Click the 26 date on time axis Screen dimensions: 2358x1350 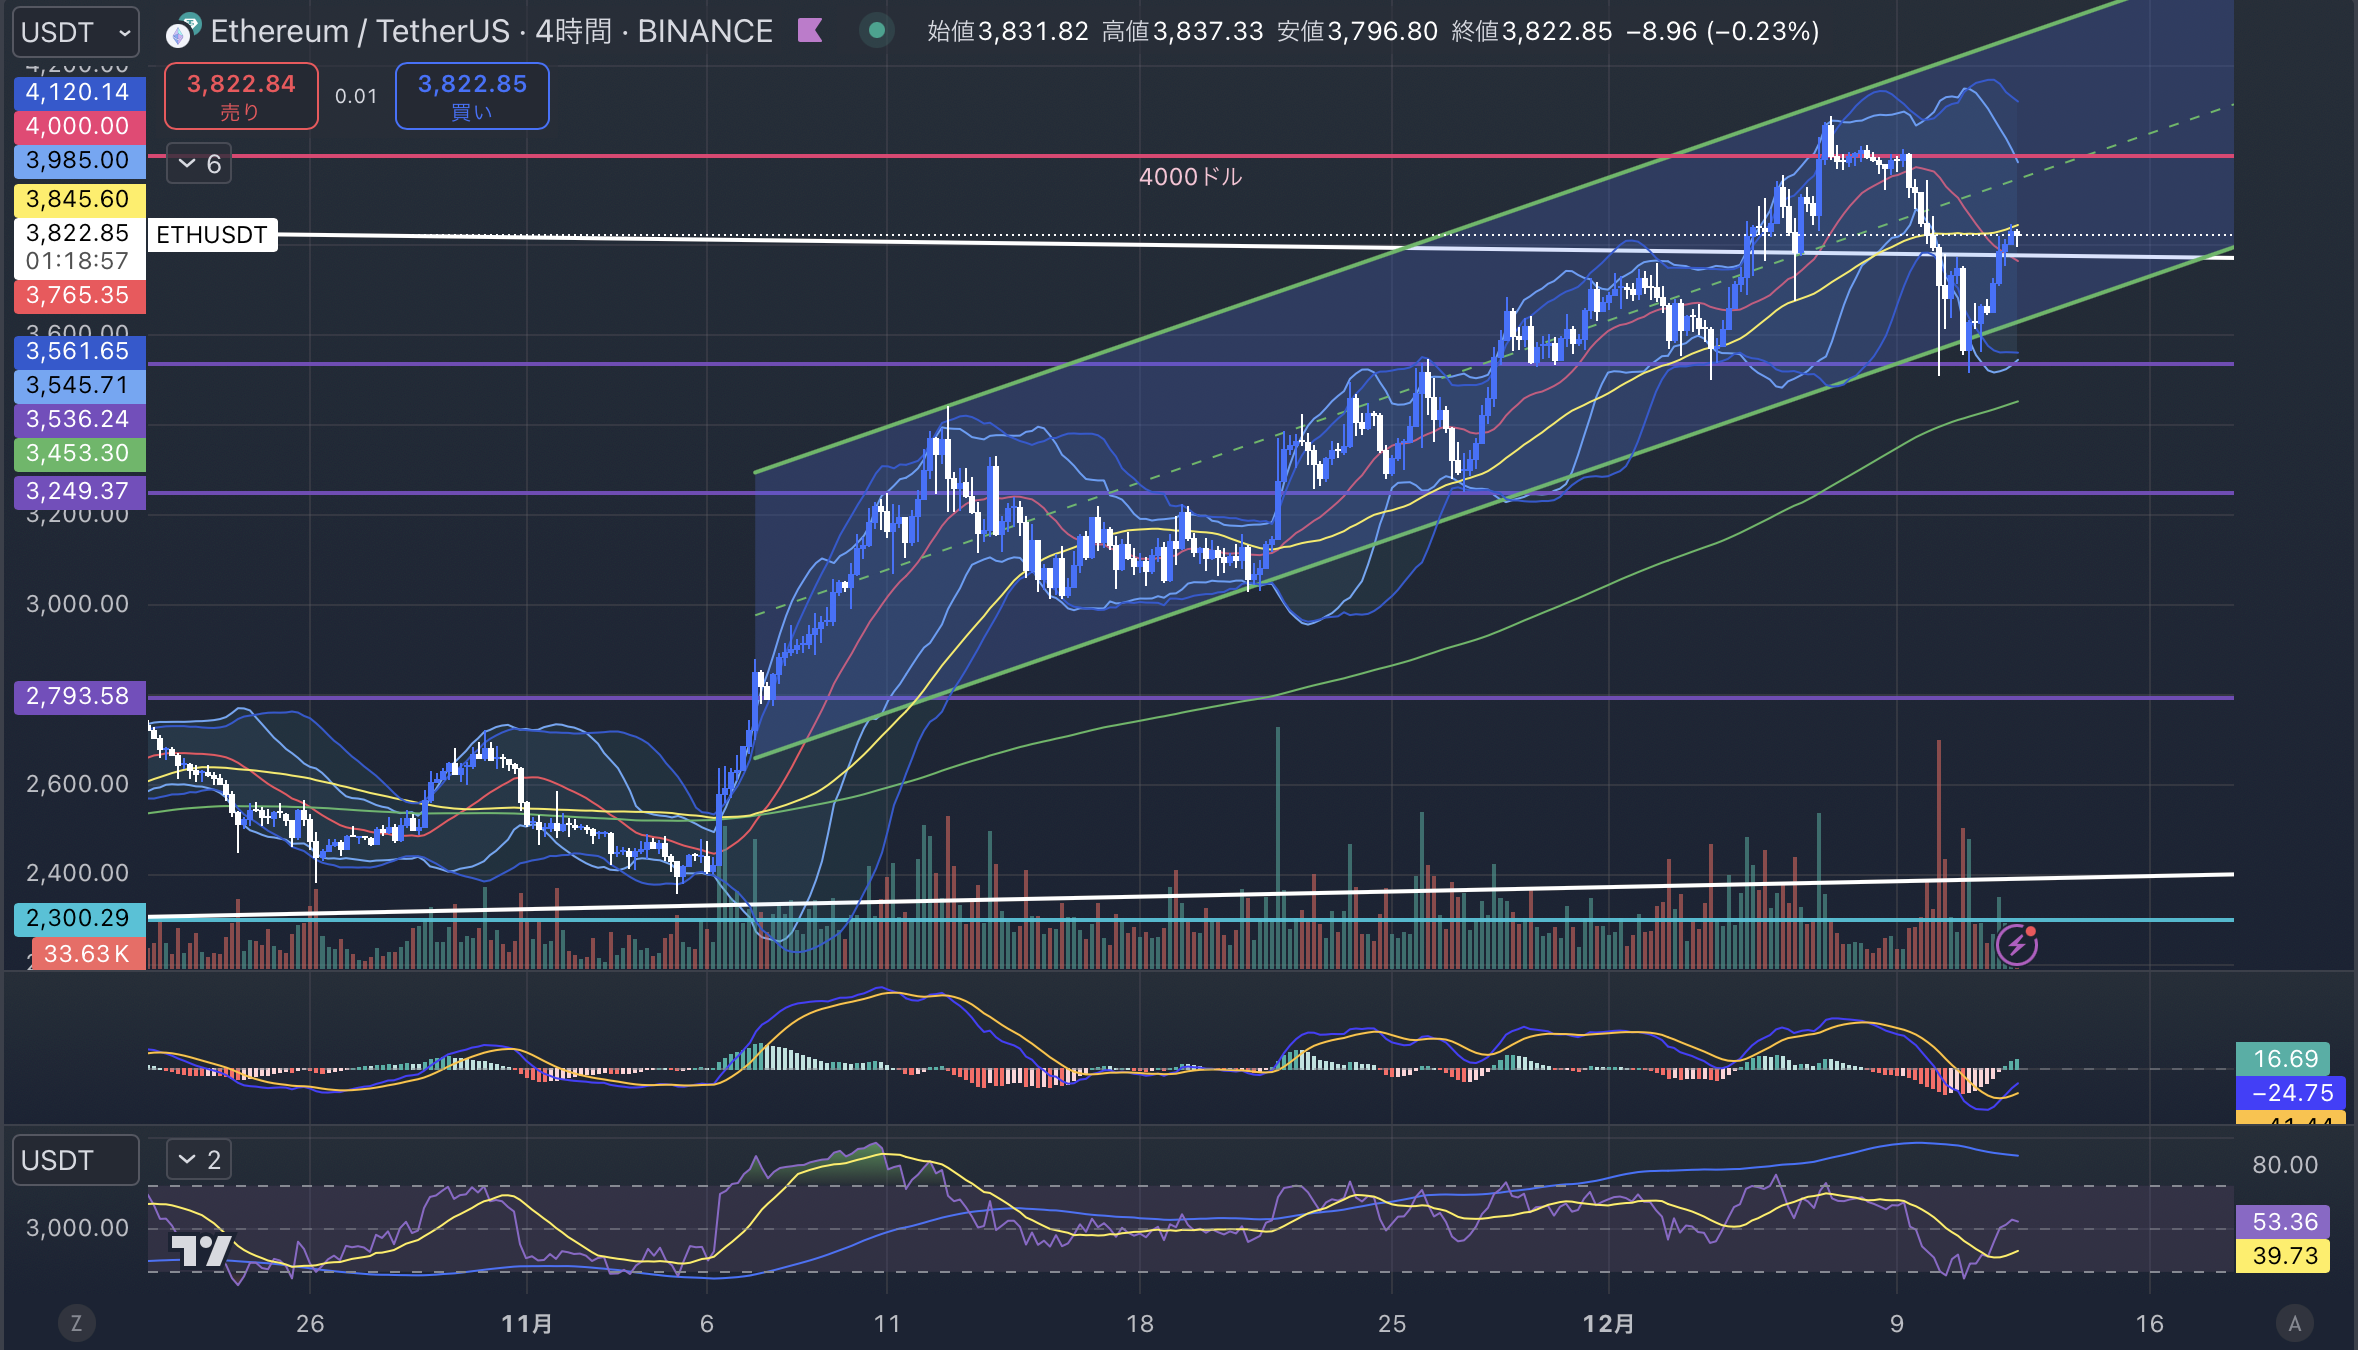click(x=310, y=1324)
